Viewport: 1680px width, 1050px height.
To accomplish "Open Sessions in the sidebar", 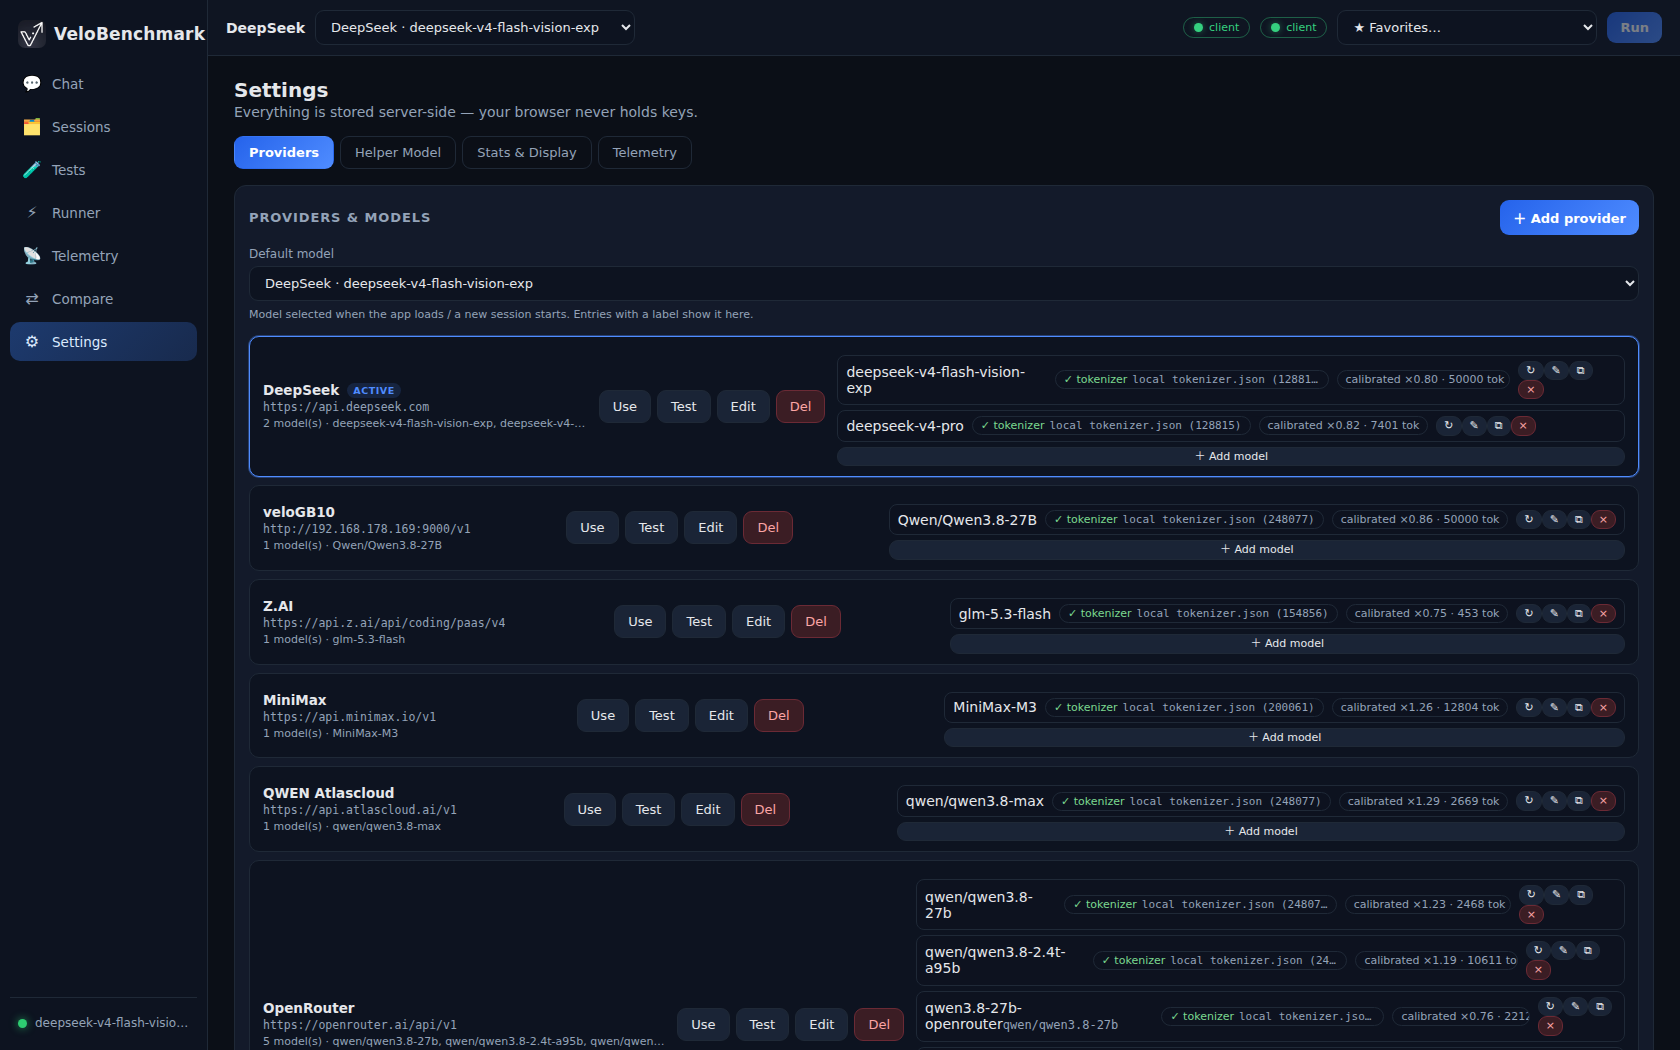I will click(x=103, y=127).
